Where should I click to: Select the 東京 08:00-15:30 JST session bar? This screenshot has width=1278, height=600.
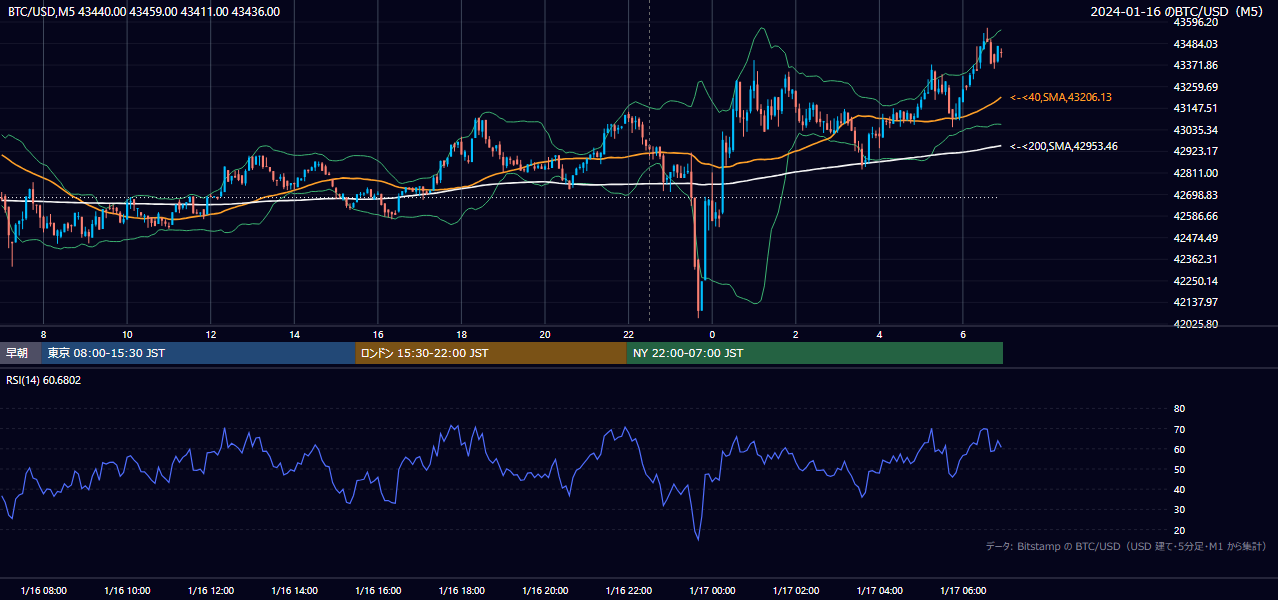(x=198, y=353)
